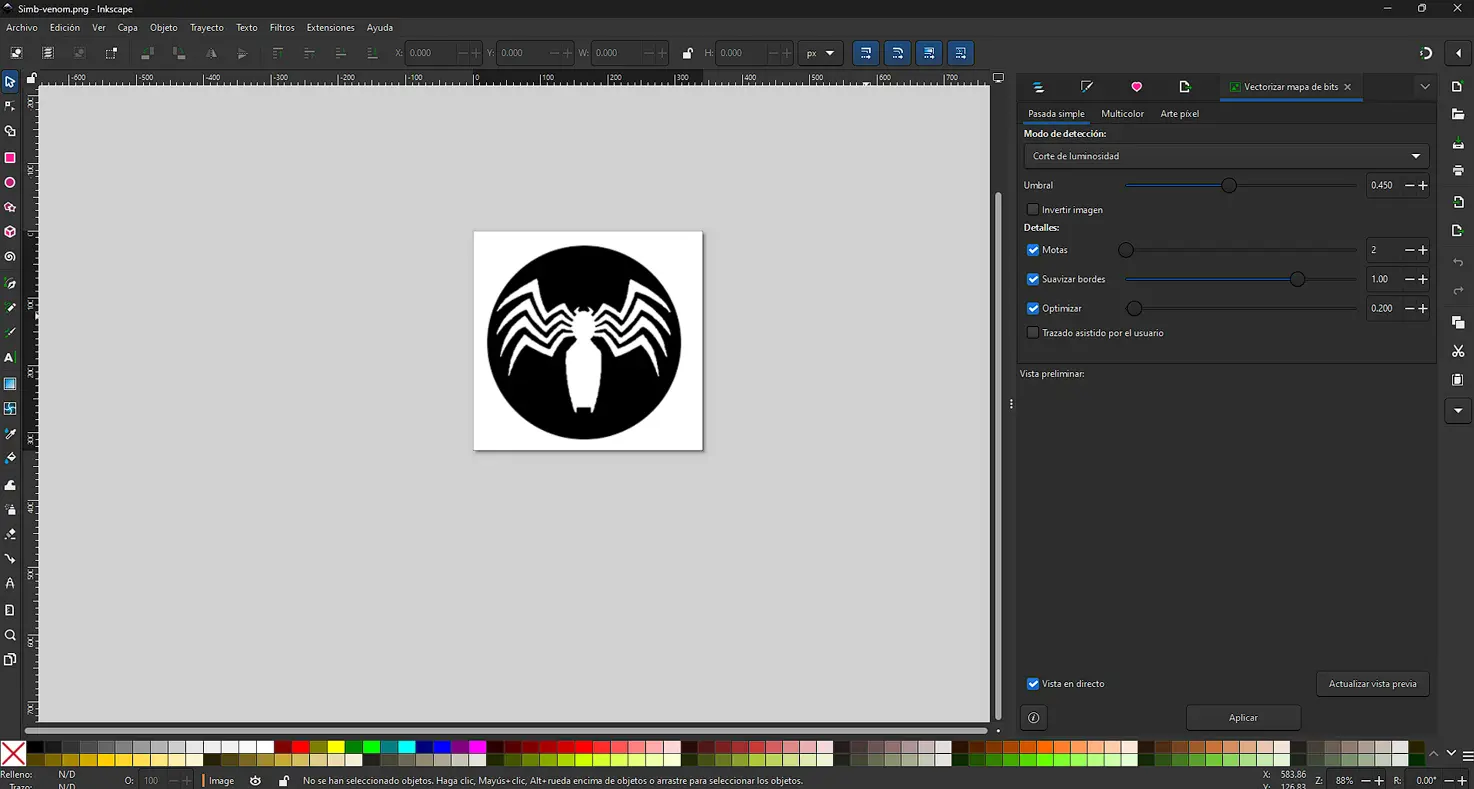Image resolution: width=1474 pixels, height=789 pixels.
Task: Select the Ellipse tool
Action: coord(10,182)
